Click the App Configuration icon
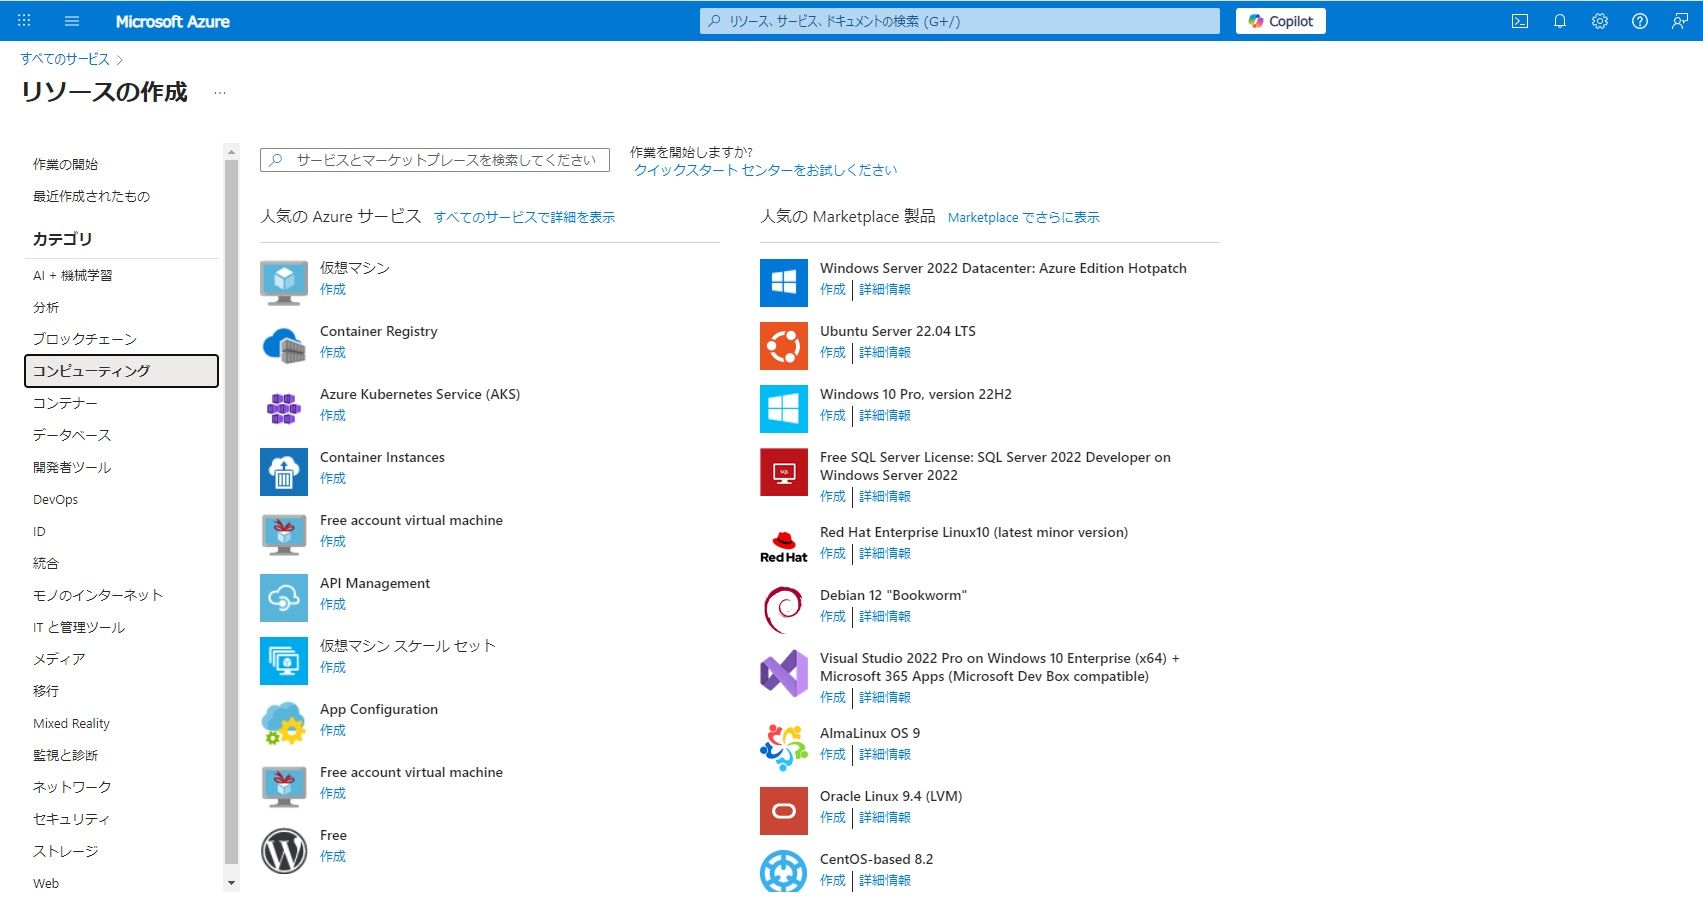Viewport: 1703px width, 911px height. point(284,724)
